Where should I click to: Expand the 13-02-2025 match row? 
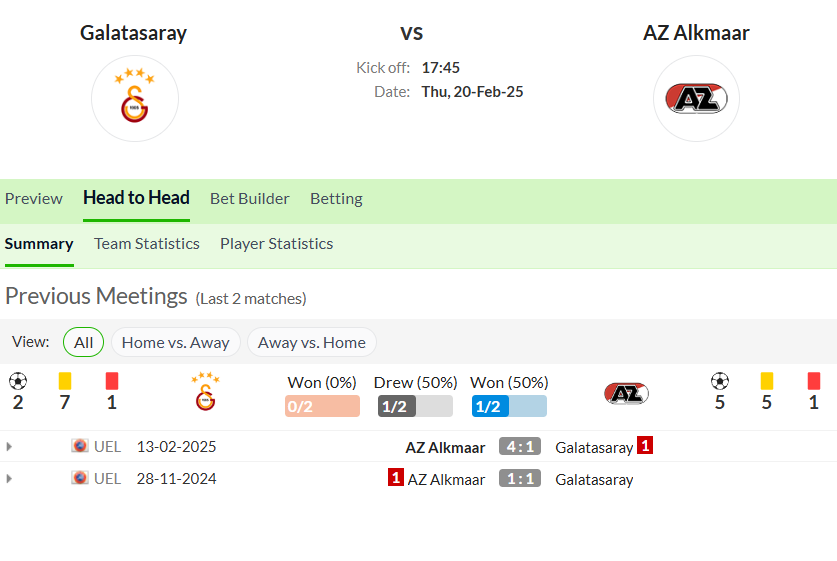pos(9,446)
